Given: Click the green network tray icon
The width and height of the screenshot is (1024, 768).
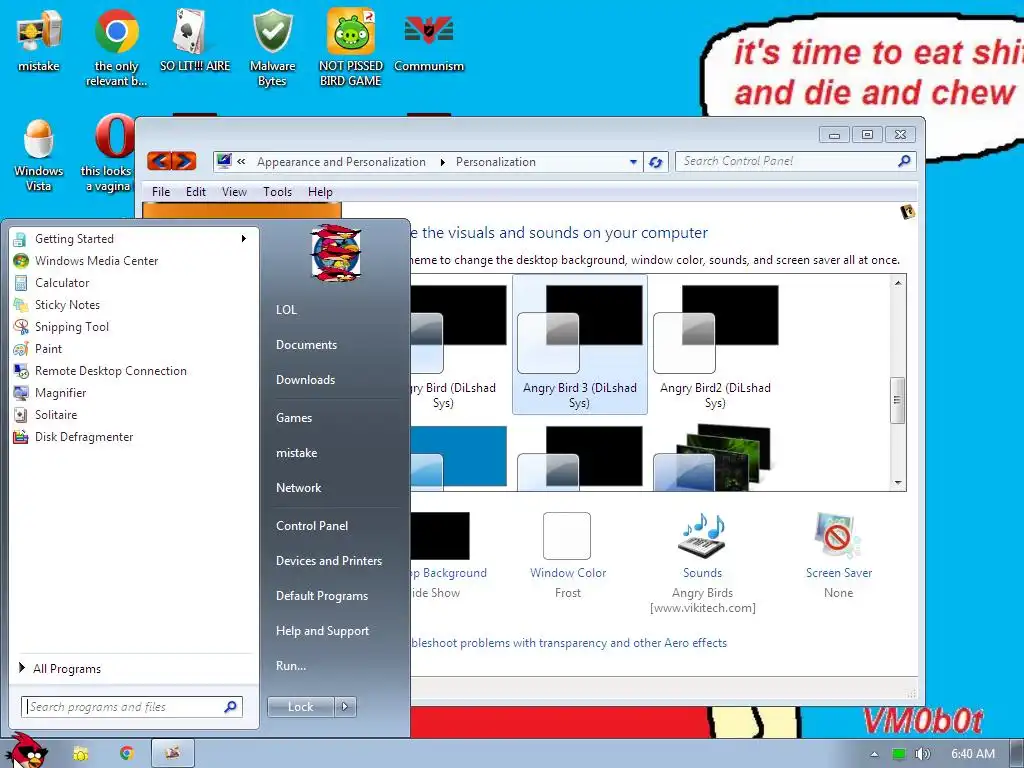Looking at the screenshot, I should 899,754.
